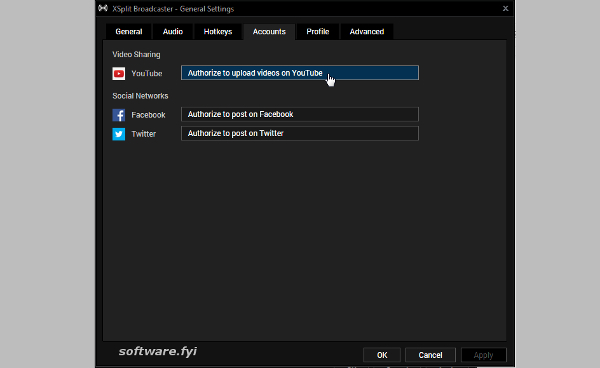The height and width of the screenshot is (368, 600).
Task: Authorize to upload videos on YouTube
Action: (x=300, y=73)
